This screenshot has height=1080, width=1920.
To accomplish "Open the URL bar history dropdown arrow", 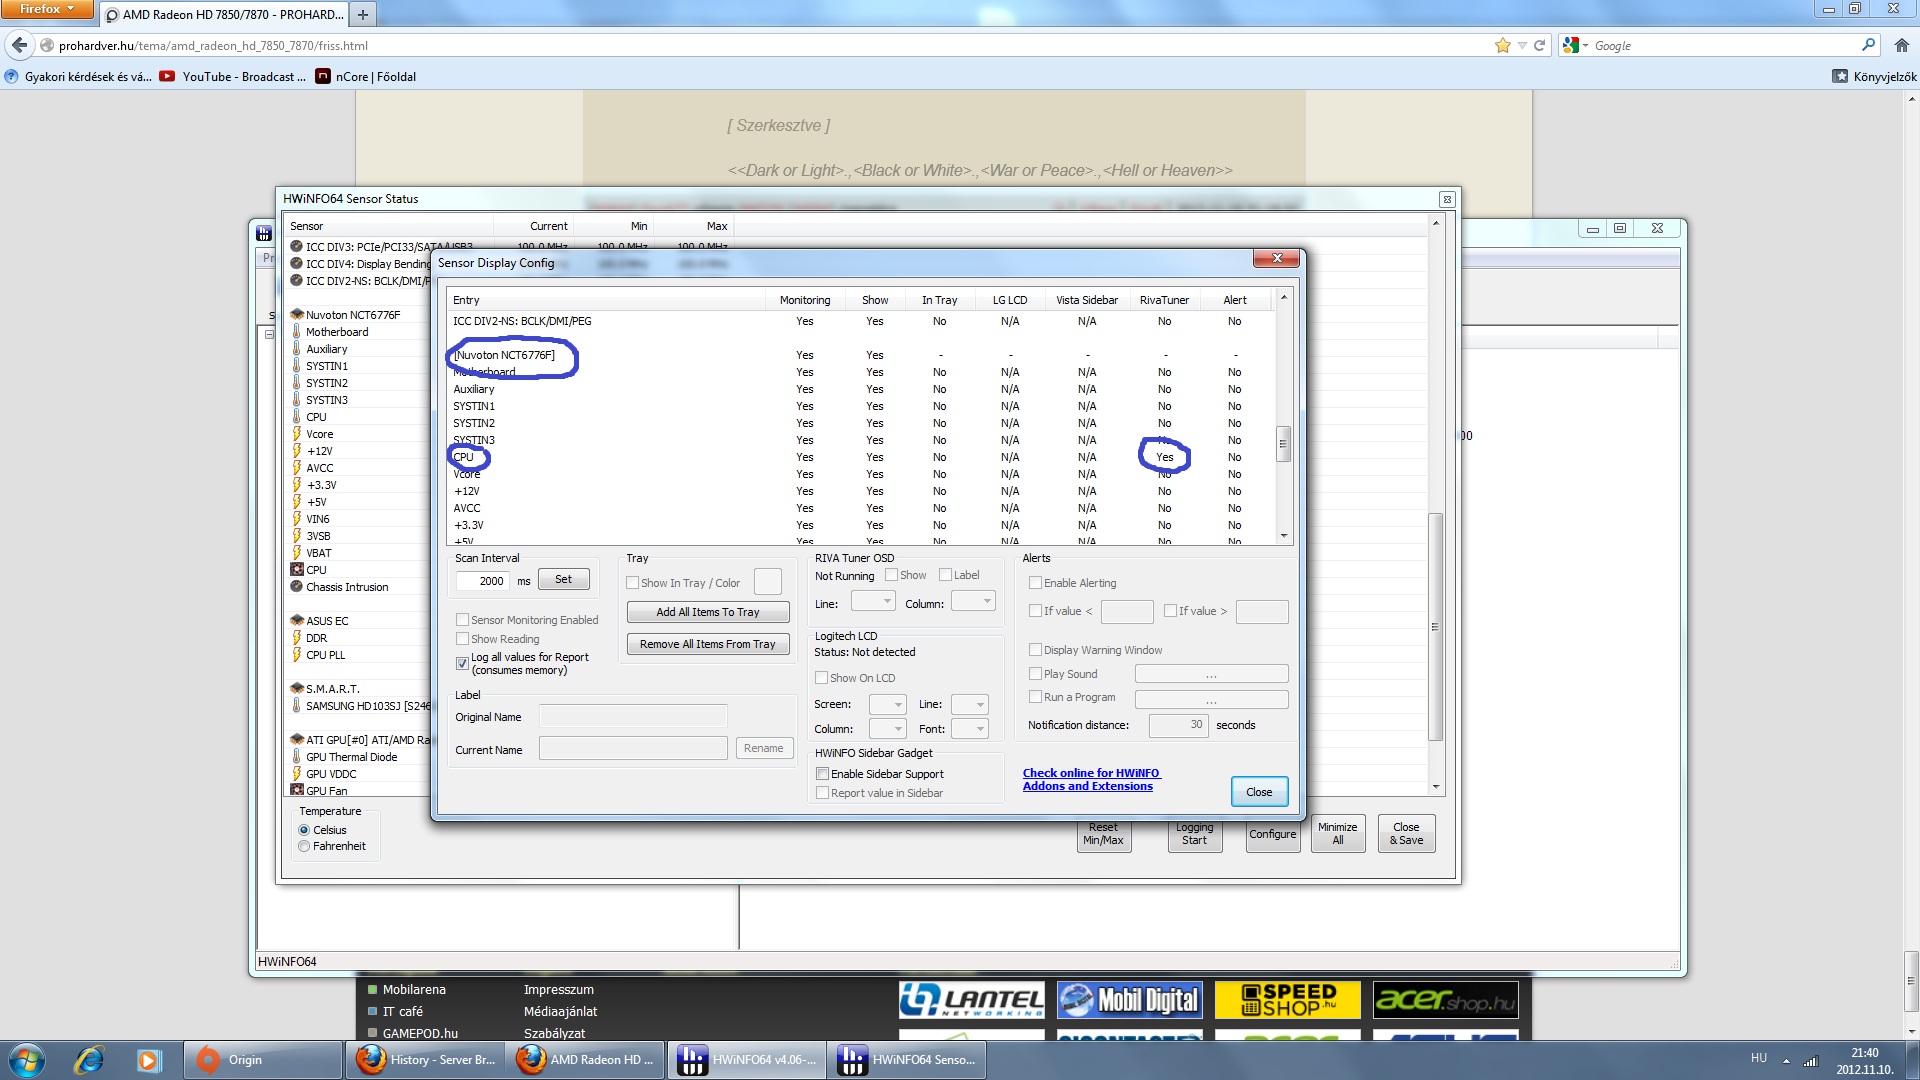I will [1522, 45].
